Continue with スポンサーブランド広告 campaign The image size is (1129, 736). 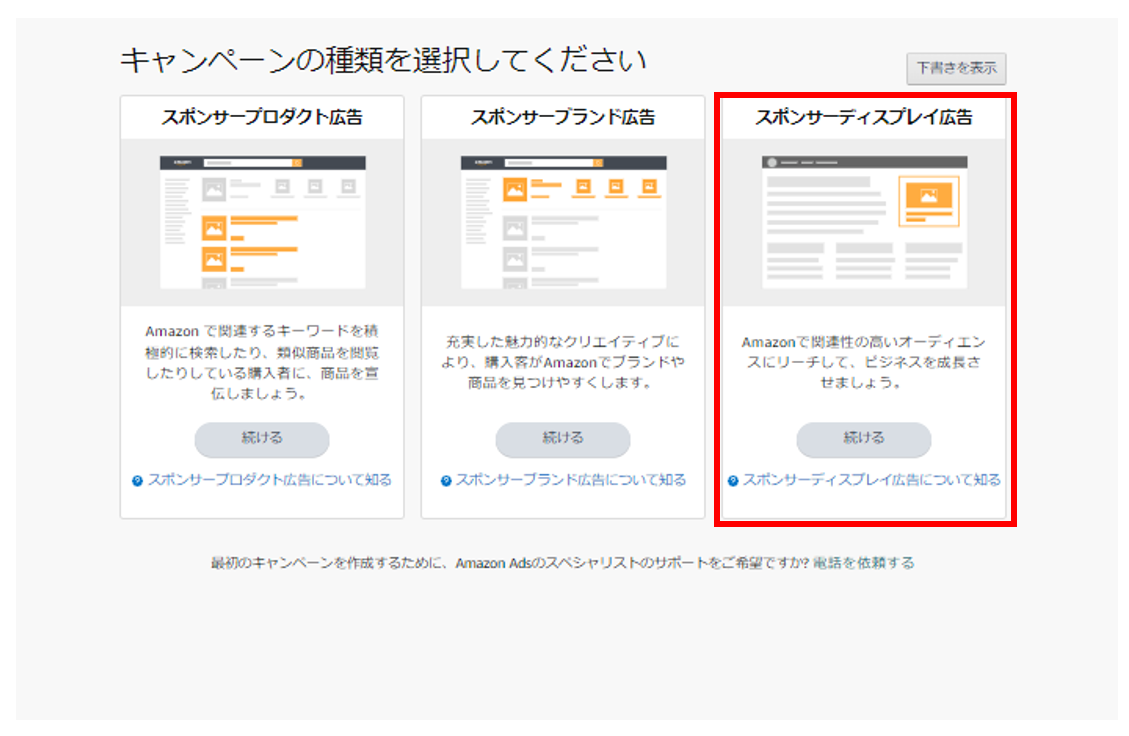tap(563, 439)
